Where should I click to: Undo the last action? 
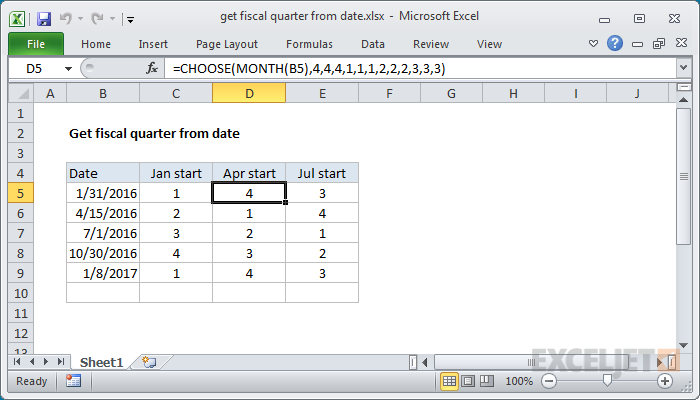pyautogui.click(x=66, y=18)
